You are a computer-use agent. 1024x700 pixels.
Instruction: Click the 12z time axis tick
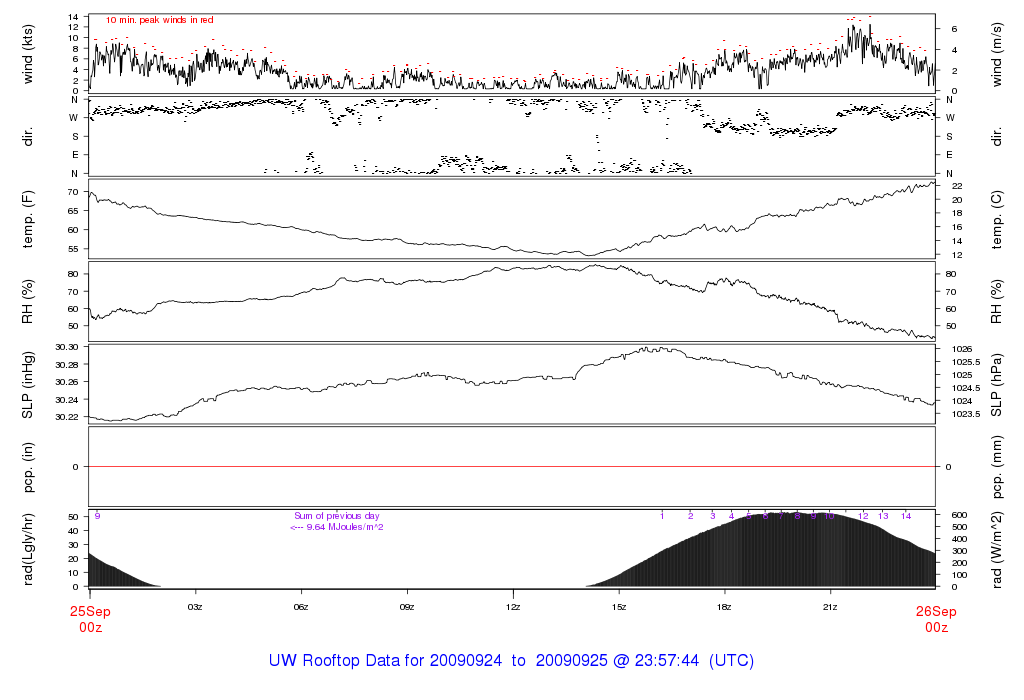(512, 607)
